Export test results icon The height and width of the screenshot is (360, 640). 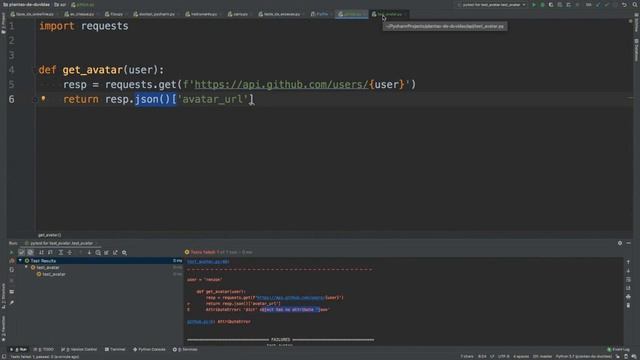tap(116, 253)
